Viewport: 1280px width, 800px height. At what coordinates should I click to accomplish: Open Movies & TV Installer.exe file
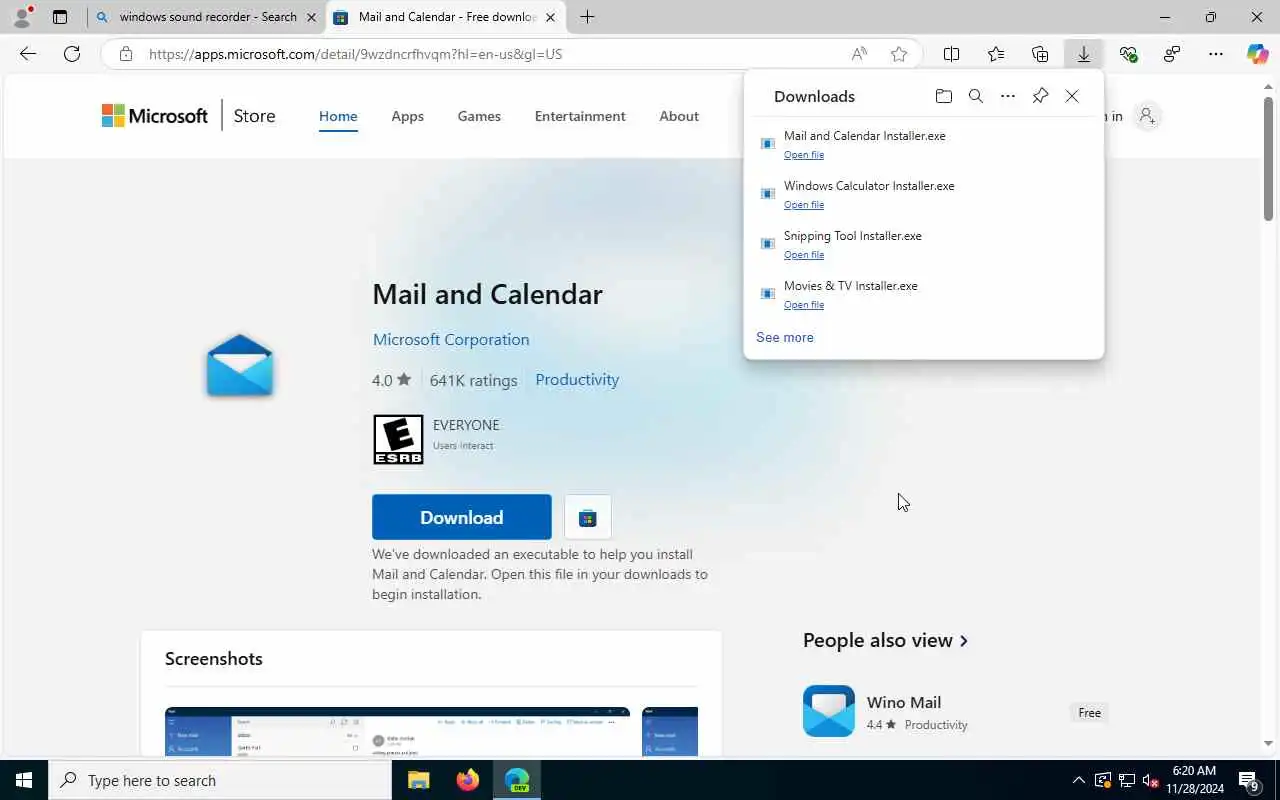point(804,305)
